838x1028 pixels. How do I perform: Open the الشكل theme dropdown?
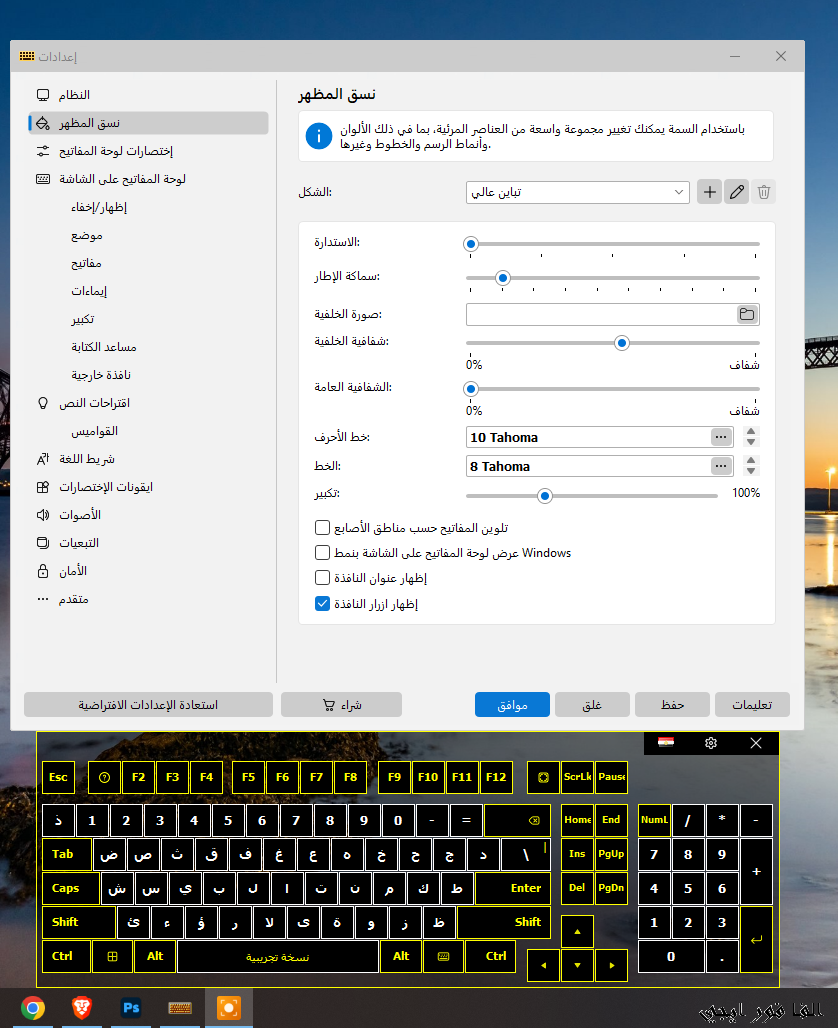[x=577, y=192]
